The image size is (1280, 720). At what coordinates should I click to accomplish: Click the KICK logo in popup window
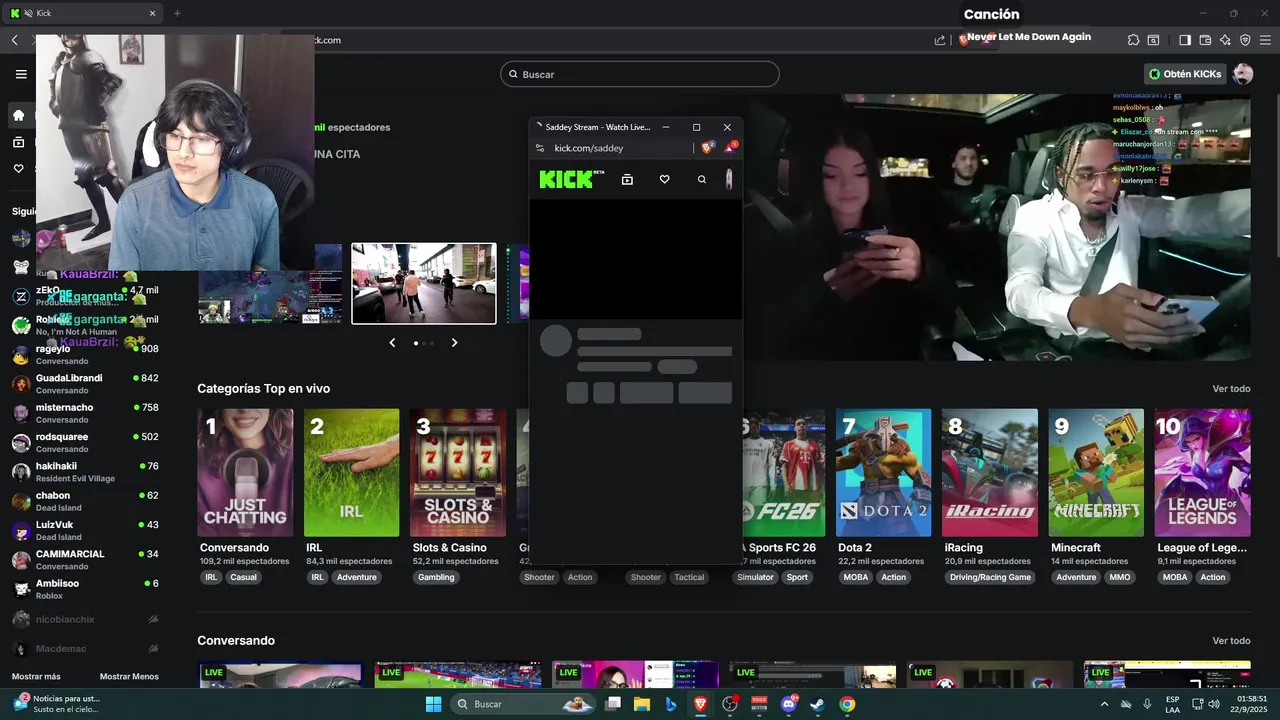(x=572, y=179)
